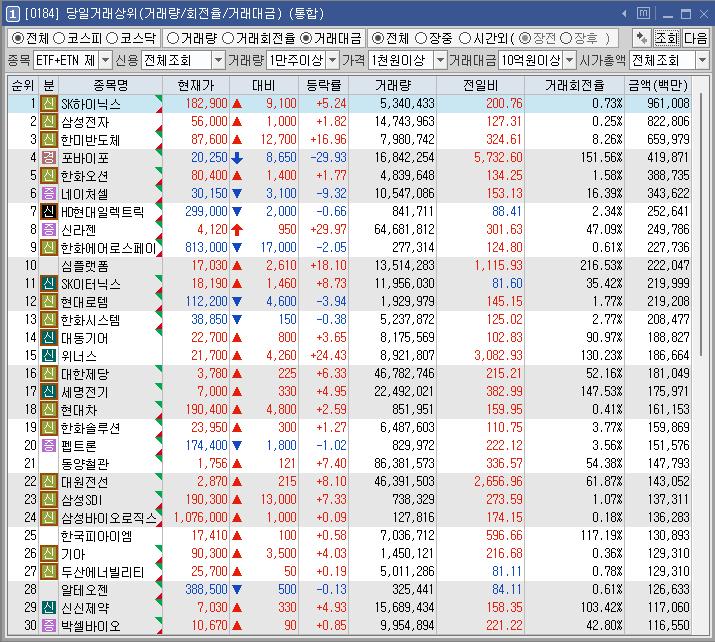Click the 신 badge icon next to 대한제당
This screenshot has width=715, height=642.
pos(48,373)
